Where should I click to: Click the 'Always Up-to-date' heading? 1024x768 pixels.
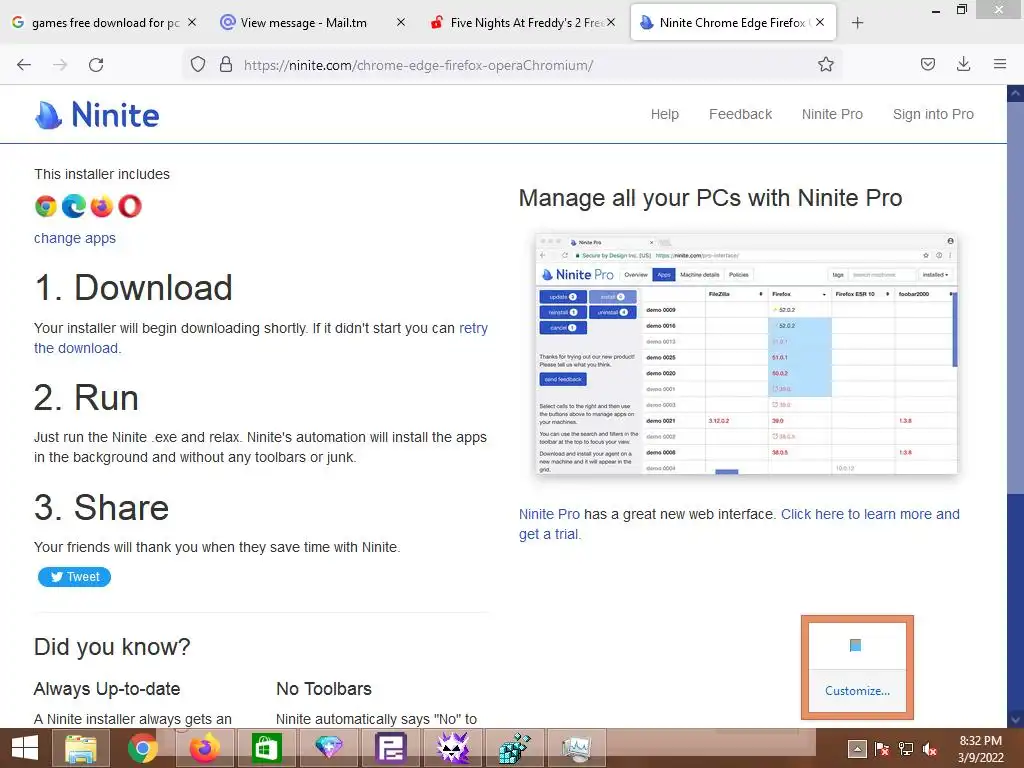pos(107,689)
